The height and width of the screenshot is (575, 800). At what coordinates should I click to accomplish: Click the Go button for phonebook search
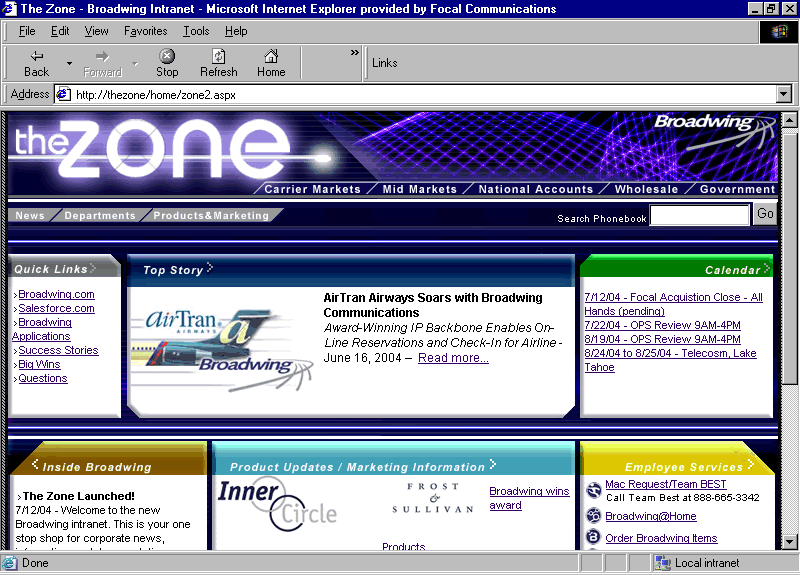[765, 214]
